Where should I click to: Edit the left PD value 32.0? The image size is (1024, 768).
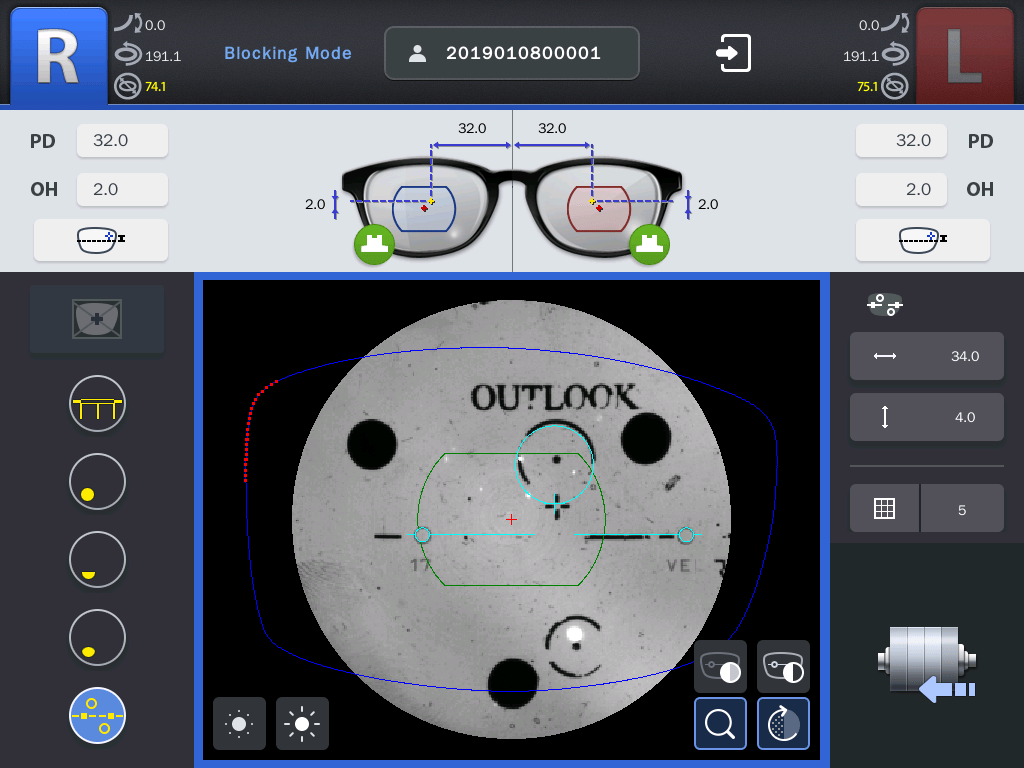coord(901,140)
